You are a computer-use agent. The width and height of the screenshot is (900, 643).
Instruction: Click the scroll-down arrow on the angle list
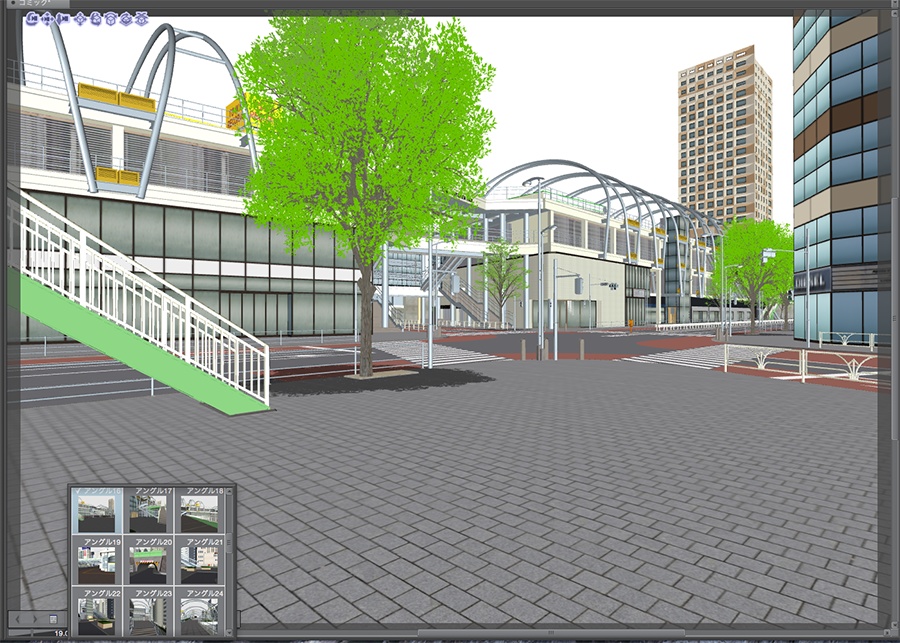(227, 633)
